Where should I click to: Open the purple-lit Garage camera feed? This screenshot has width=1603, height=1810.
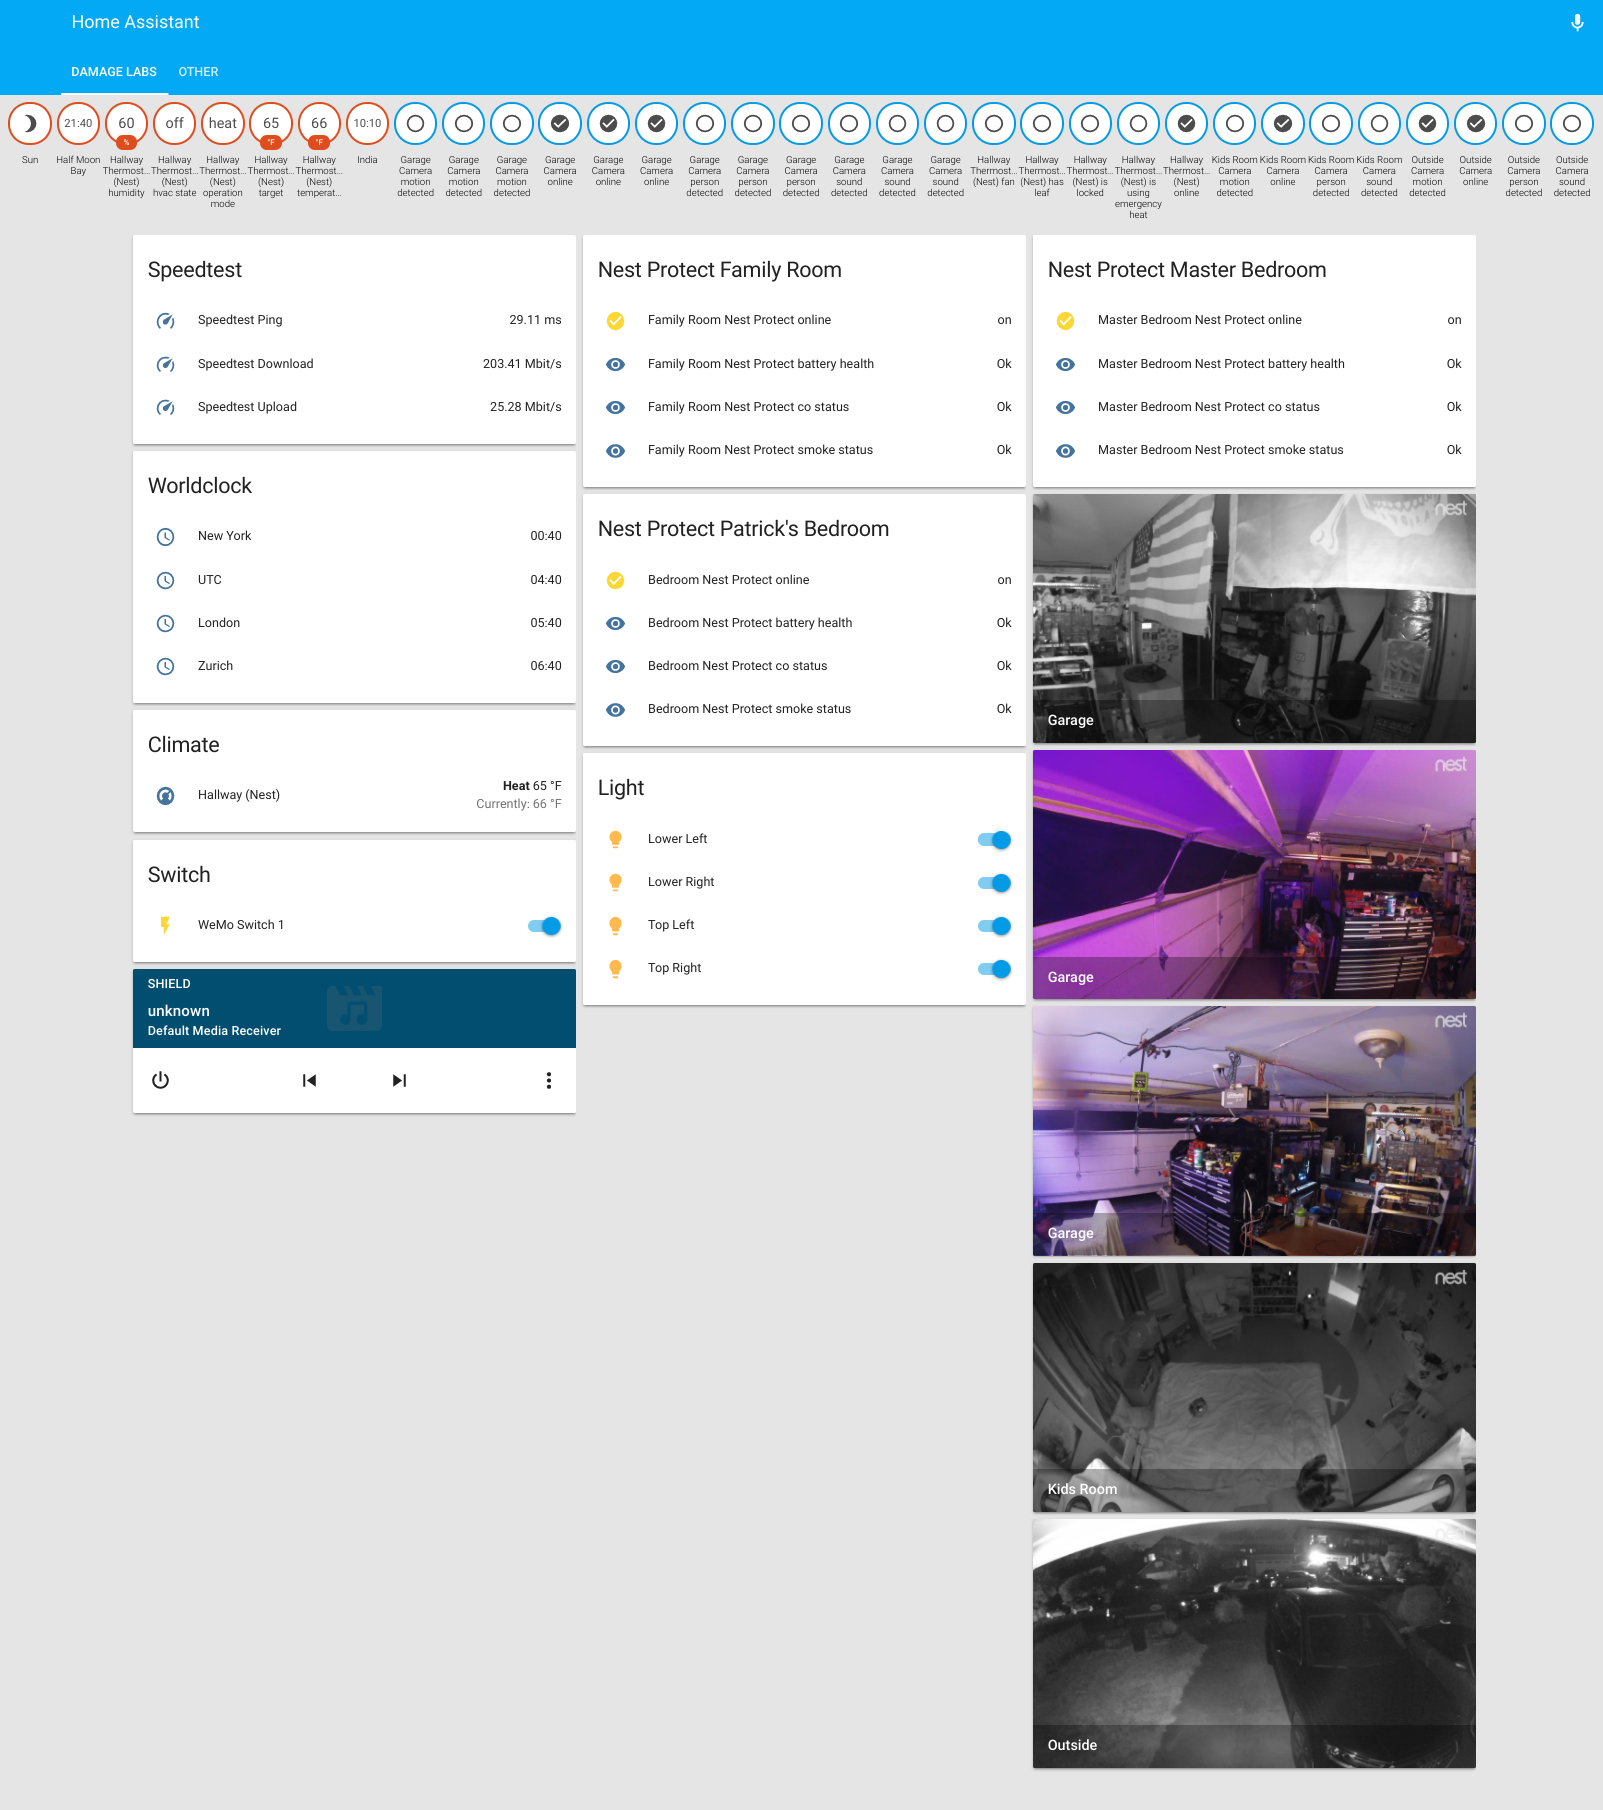click(x=1254, y=875)
